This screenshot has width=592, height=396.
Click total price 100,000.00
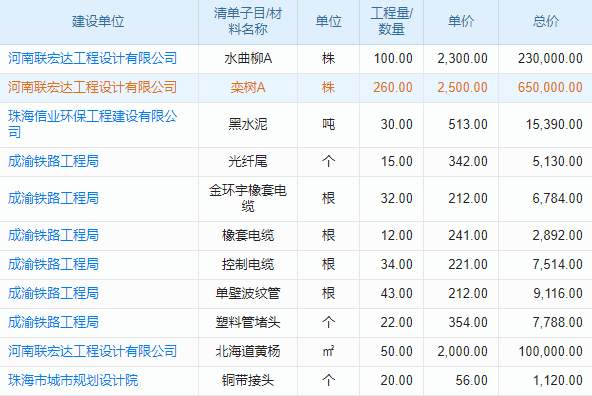point(550,351)
